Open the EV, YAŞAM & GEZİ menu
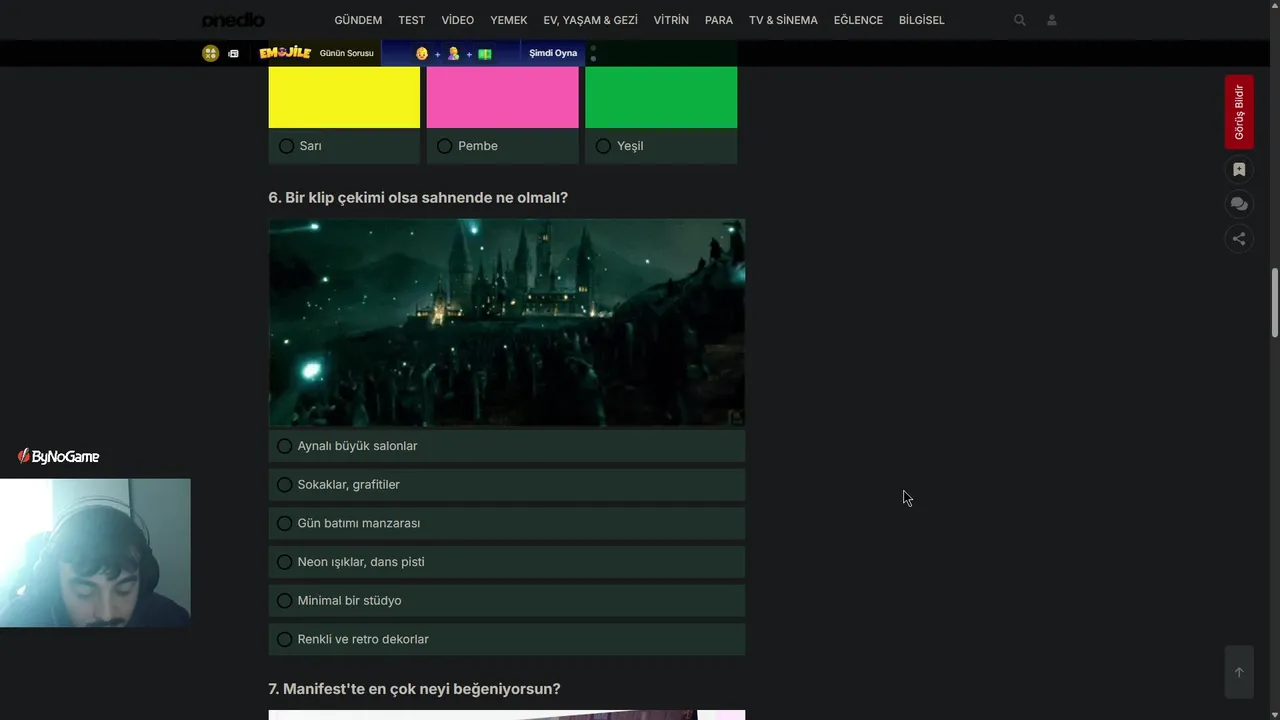The image size is (1280, 720). [x=590, y=20]
